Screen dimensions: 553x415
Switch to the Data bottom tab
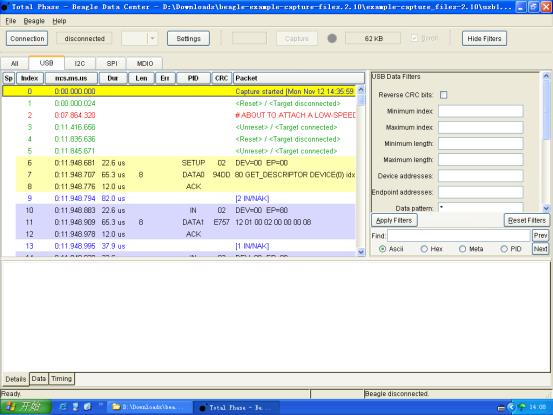click(x=39, y=379)
